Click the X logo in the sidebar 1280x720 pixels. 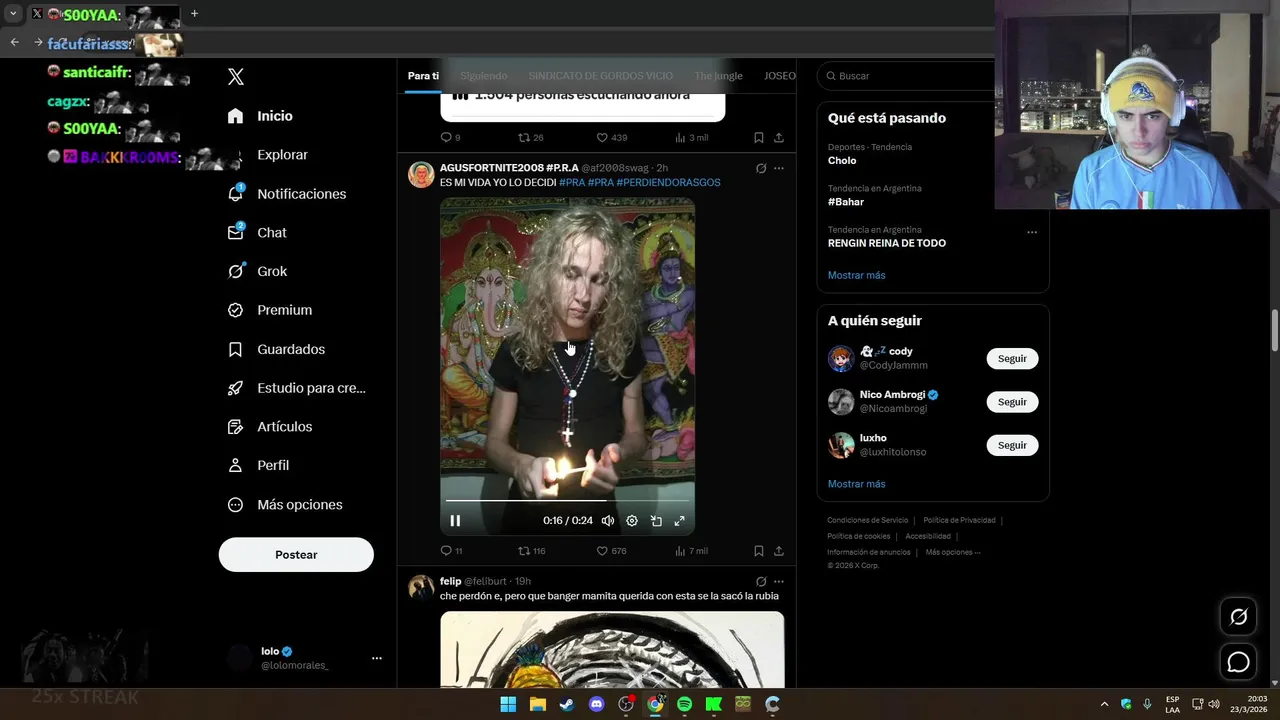pyautogui.click(x=236, y=77)
